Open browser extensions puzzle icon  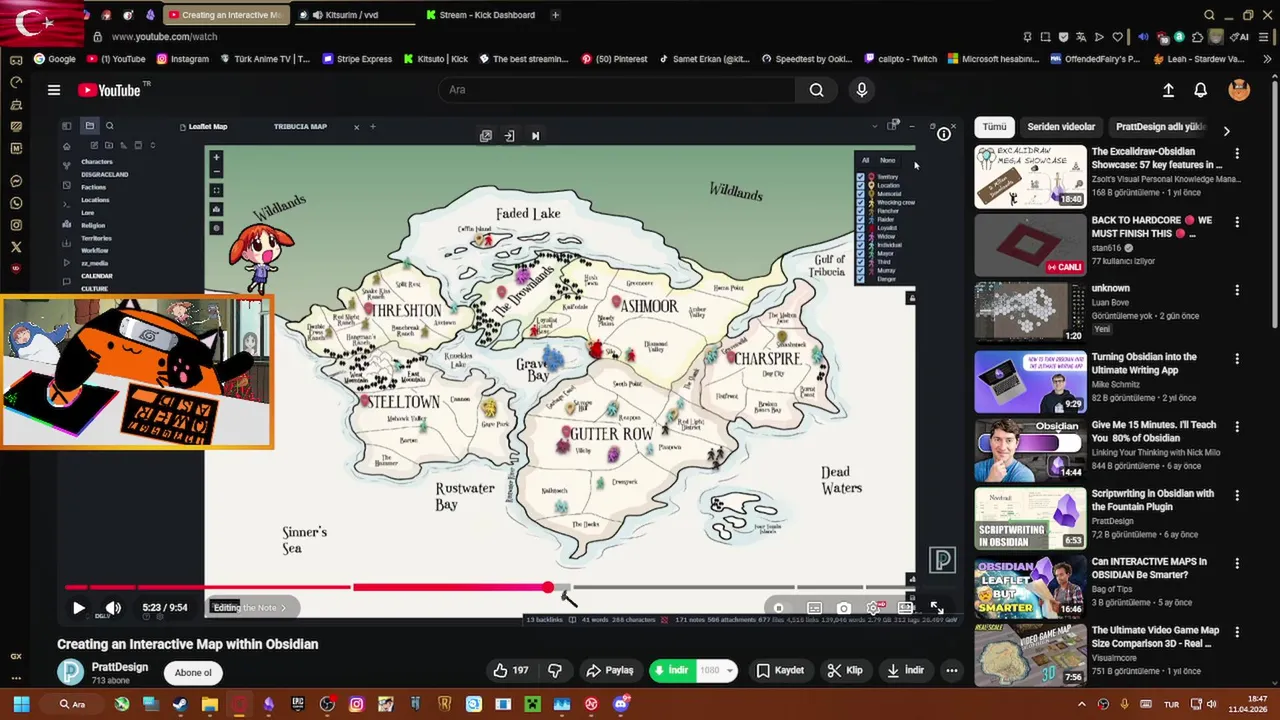point(1198,37)
